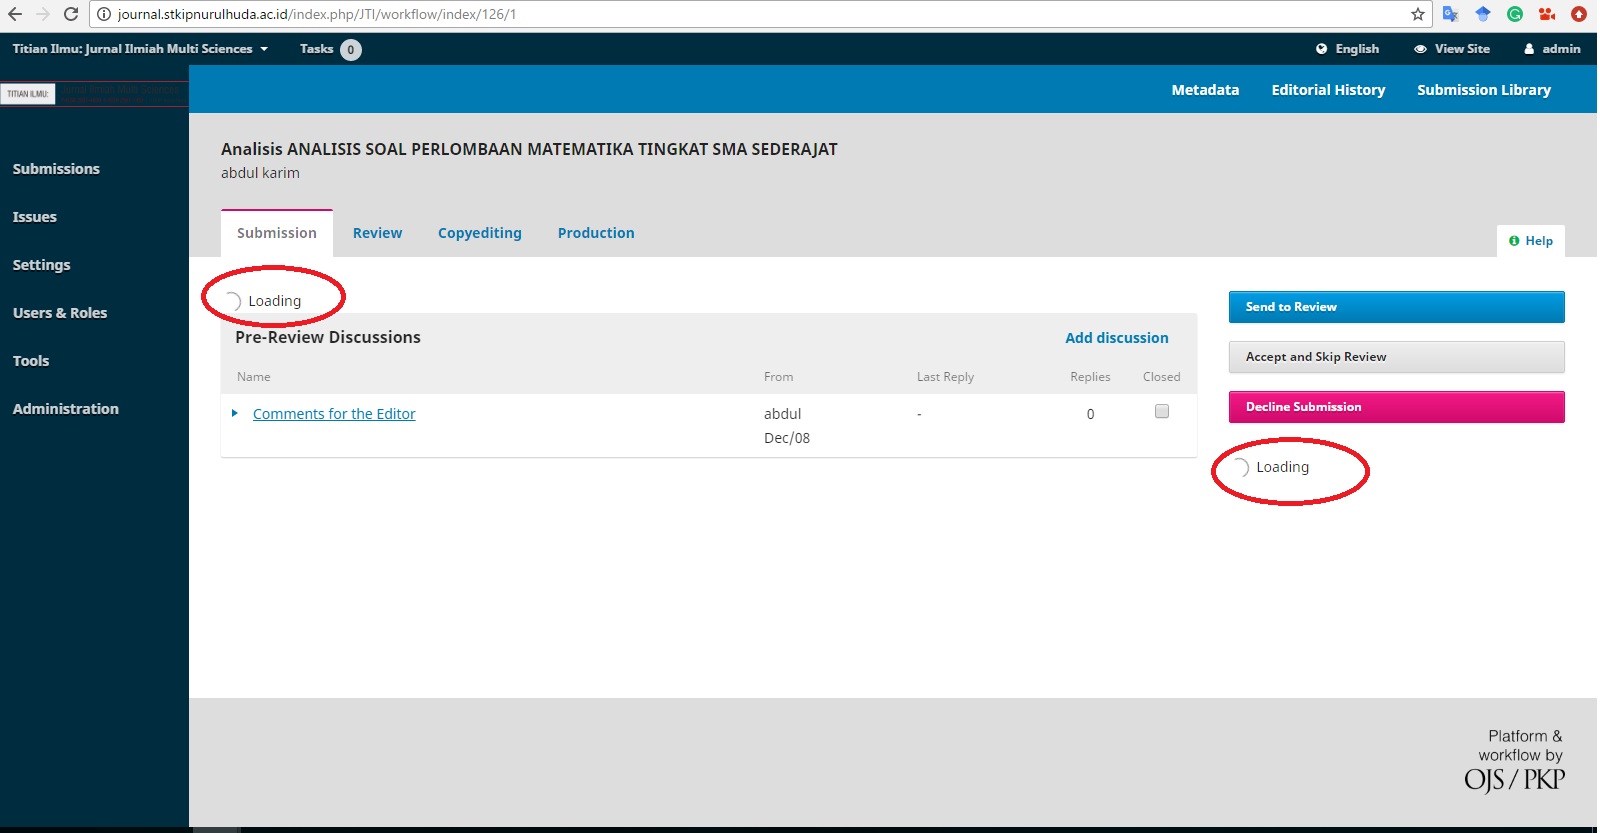Toggle the Closed checkbox for Comments discussion
The width and height of the screenshot is (1600, 833).
click(x=1161, y=411)
